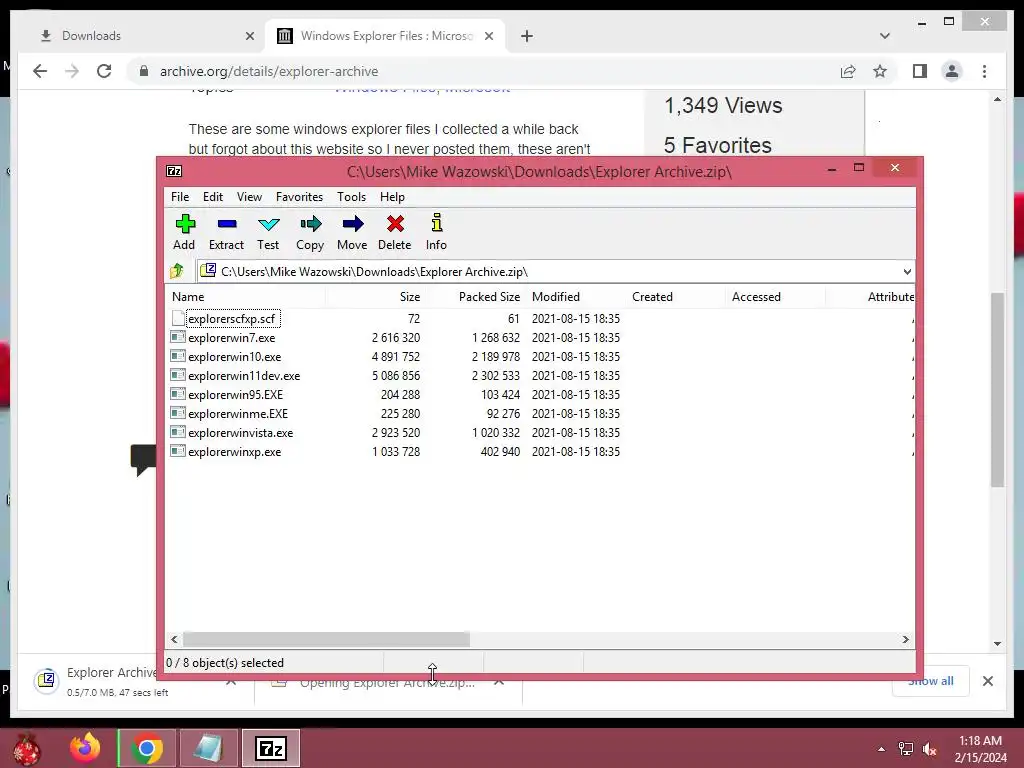Select explorerwin11dev.exe row
Viewport: 1024px width, 768px height.
[540, 376]
